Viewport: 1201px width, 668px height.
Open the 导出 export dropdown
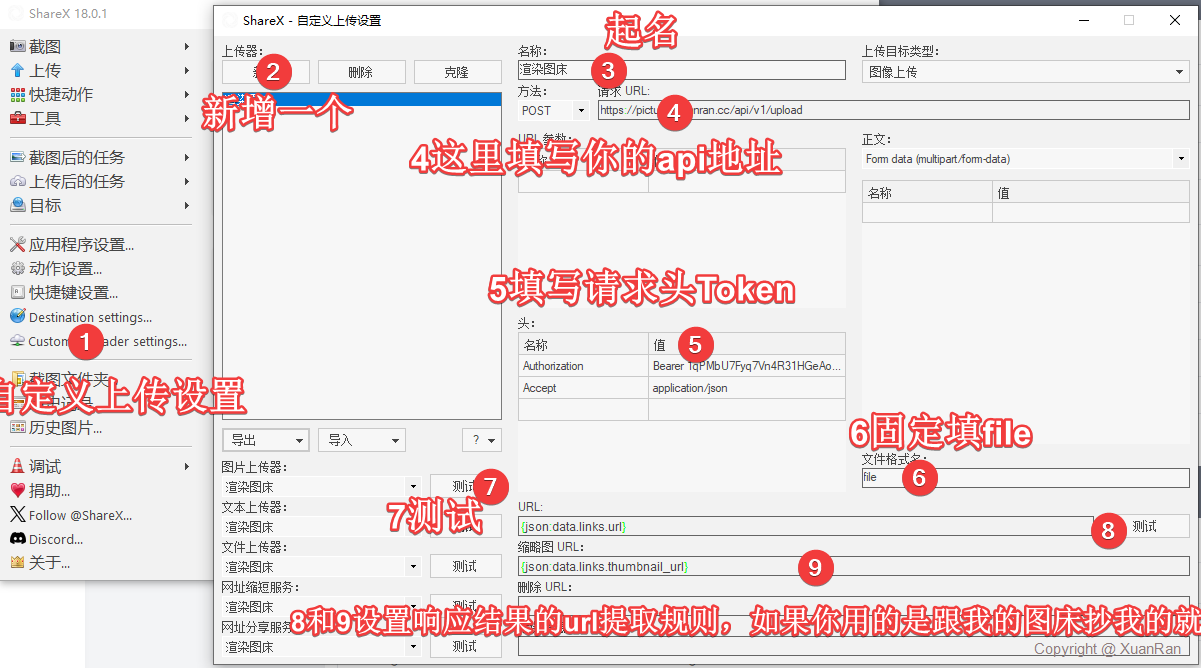pyautogui.click(x=265, y=440)
